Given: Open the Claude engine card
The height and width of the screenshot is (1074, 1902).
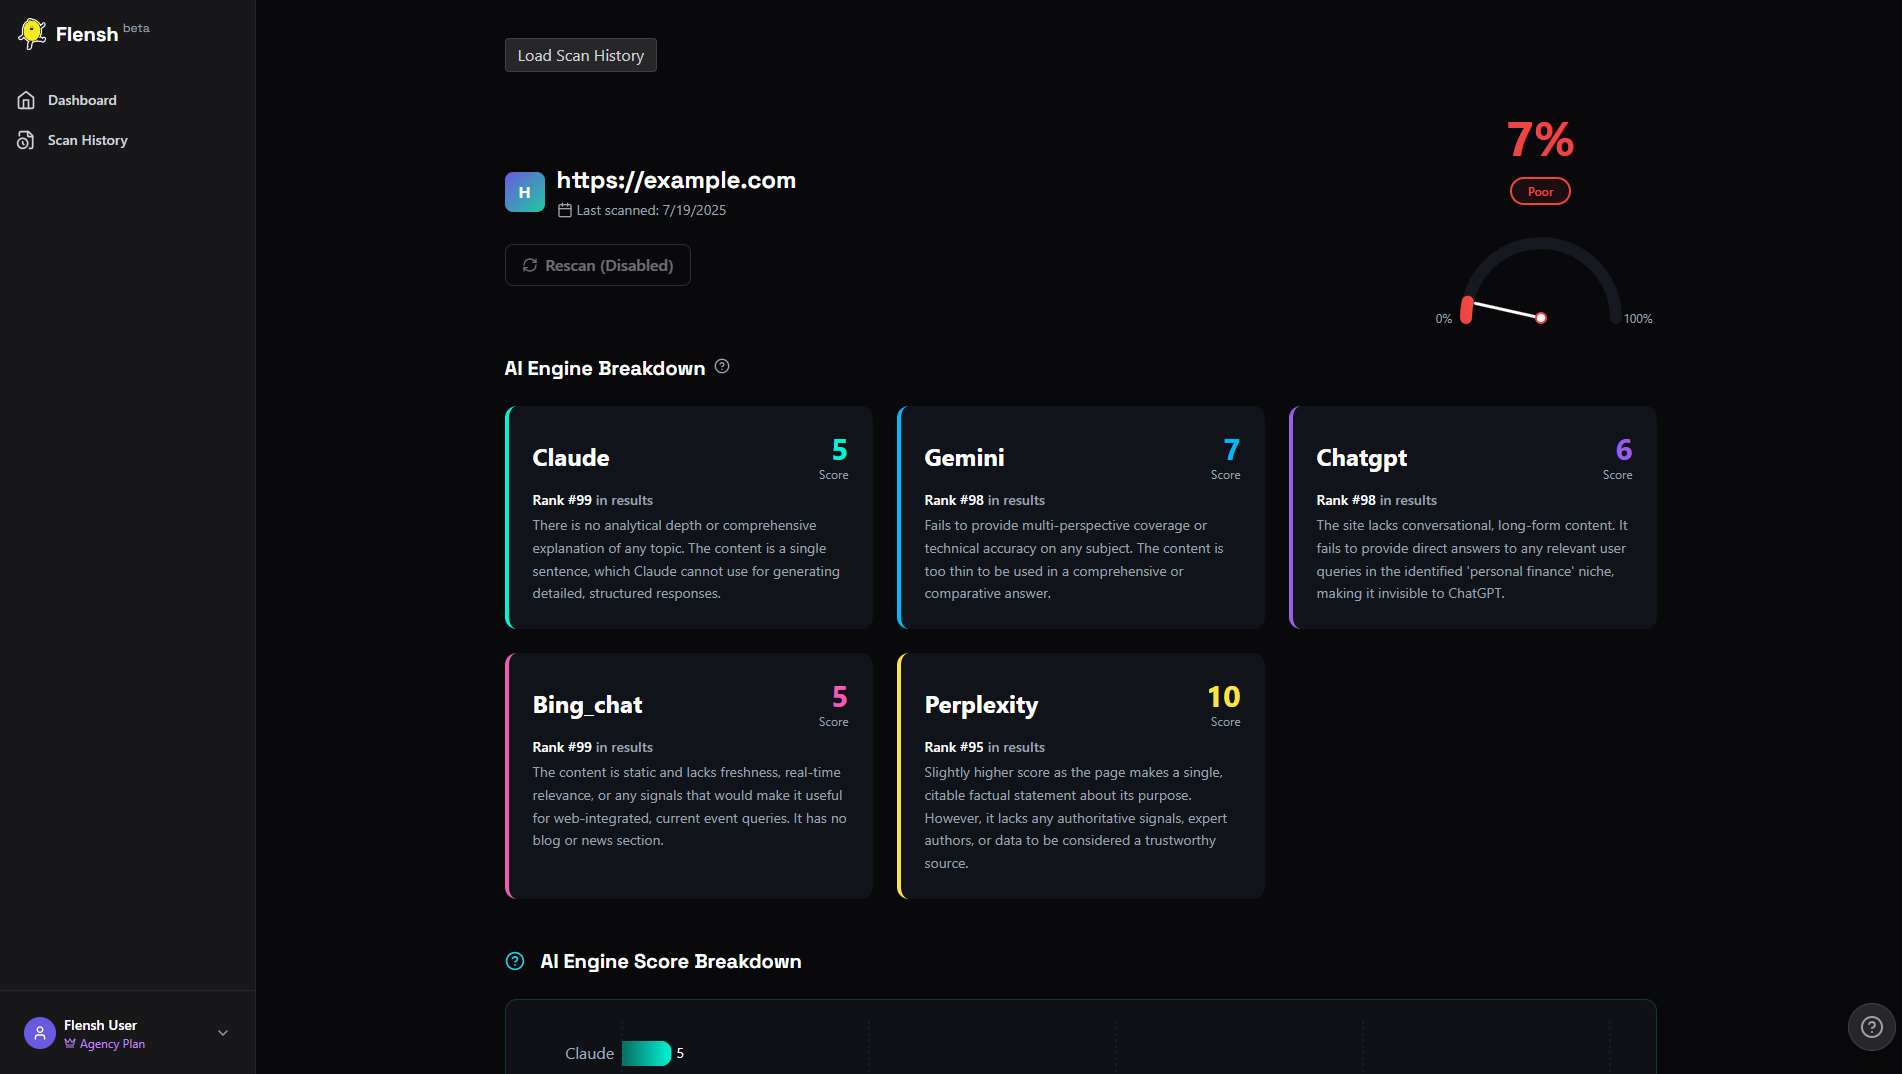Looking at the screenshot, I should (689, 517).
